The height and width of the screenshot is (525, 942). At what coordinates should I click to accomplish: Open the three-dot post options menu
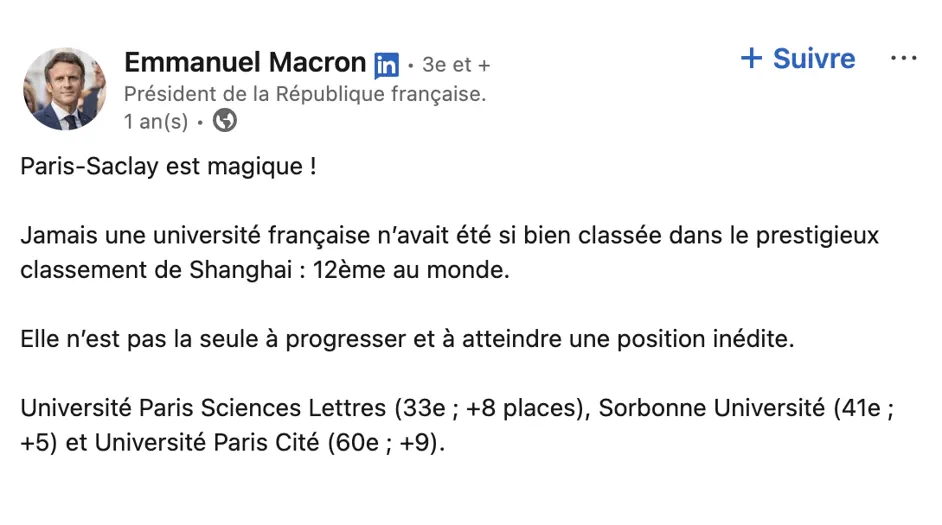point(903,59)
